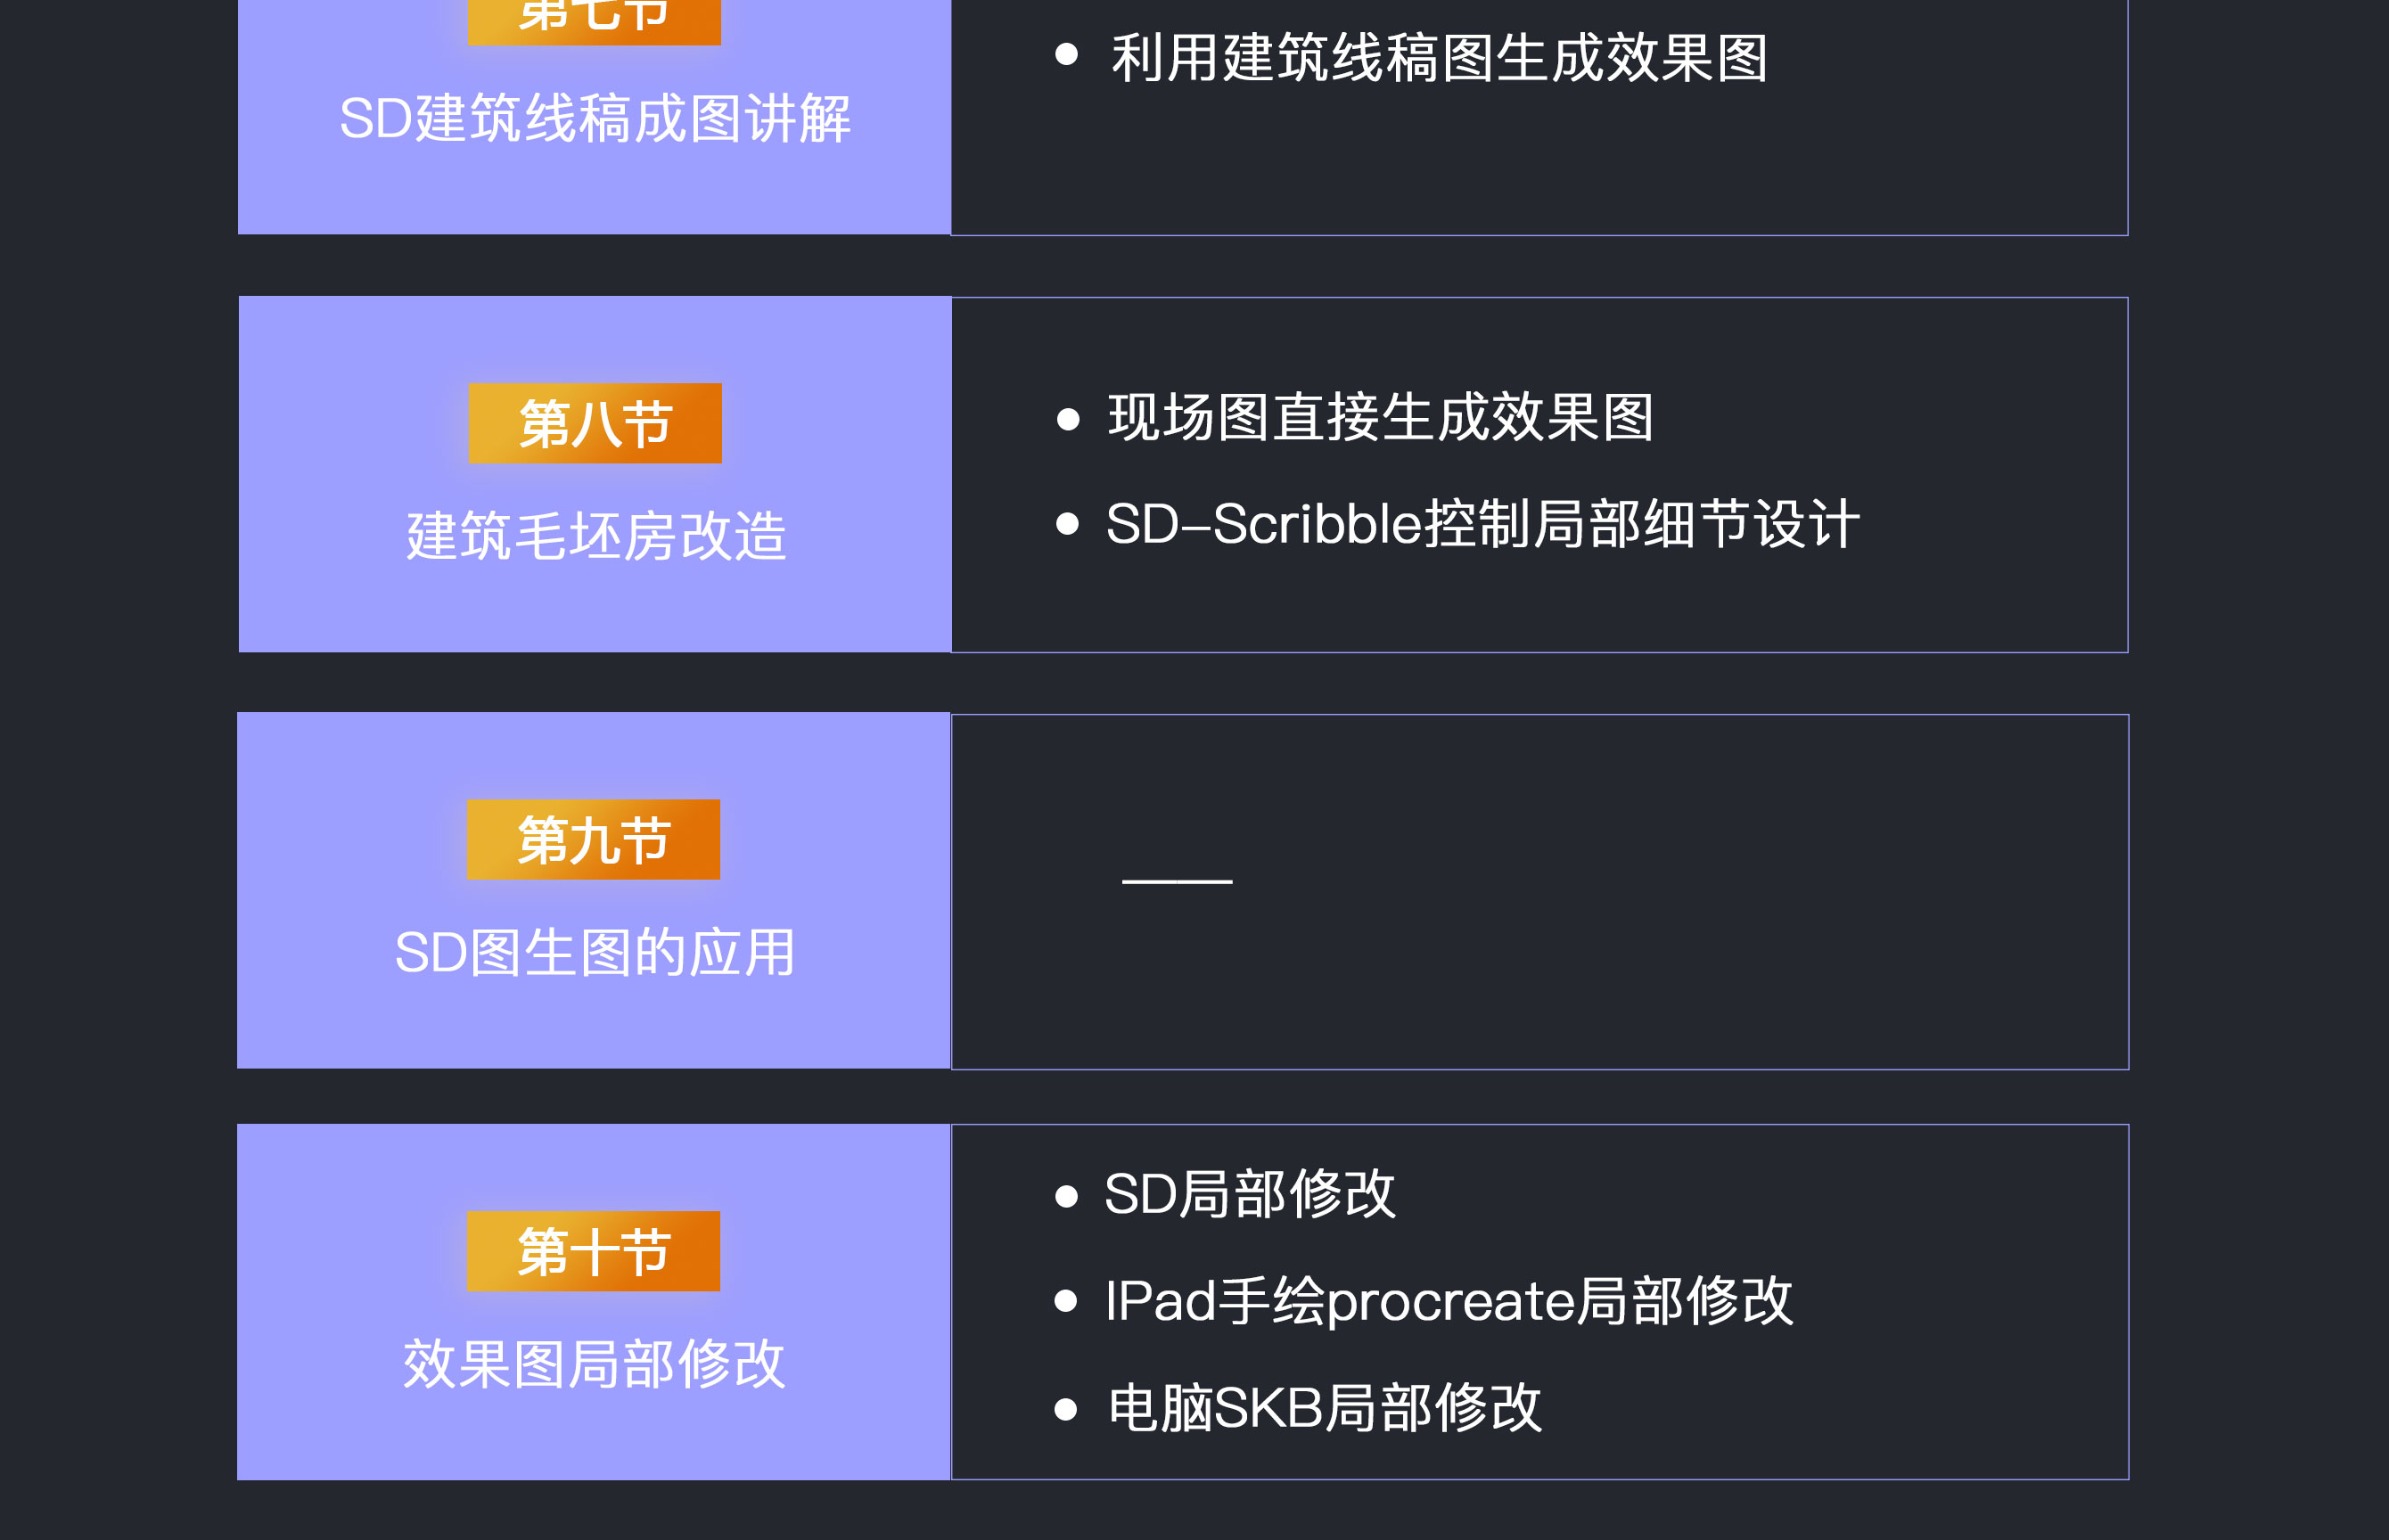2389x1540 pixels.
Task: Click the bullet dot before 现场图直接生成效果图
Action: click(1068, 419)
